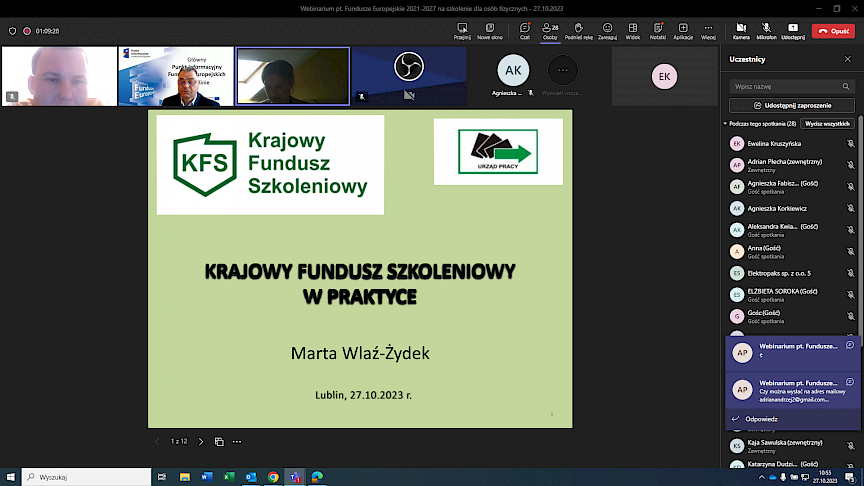Screen dimensions: 864x486
Task: Click Wyświetl wszystkich ellipsis circle
Action: 563,71
